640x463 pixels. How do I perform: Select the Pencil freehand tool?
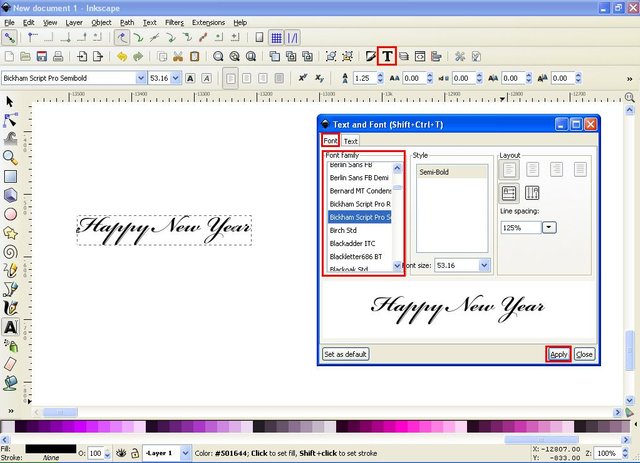coord(10,270)
